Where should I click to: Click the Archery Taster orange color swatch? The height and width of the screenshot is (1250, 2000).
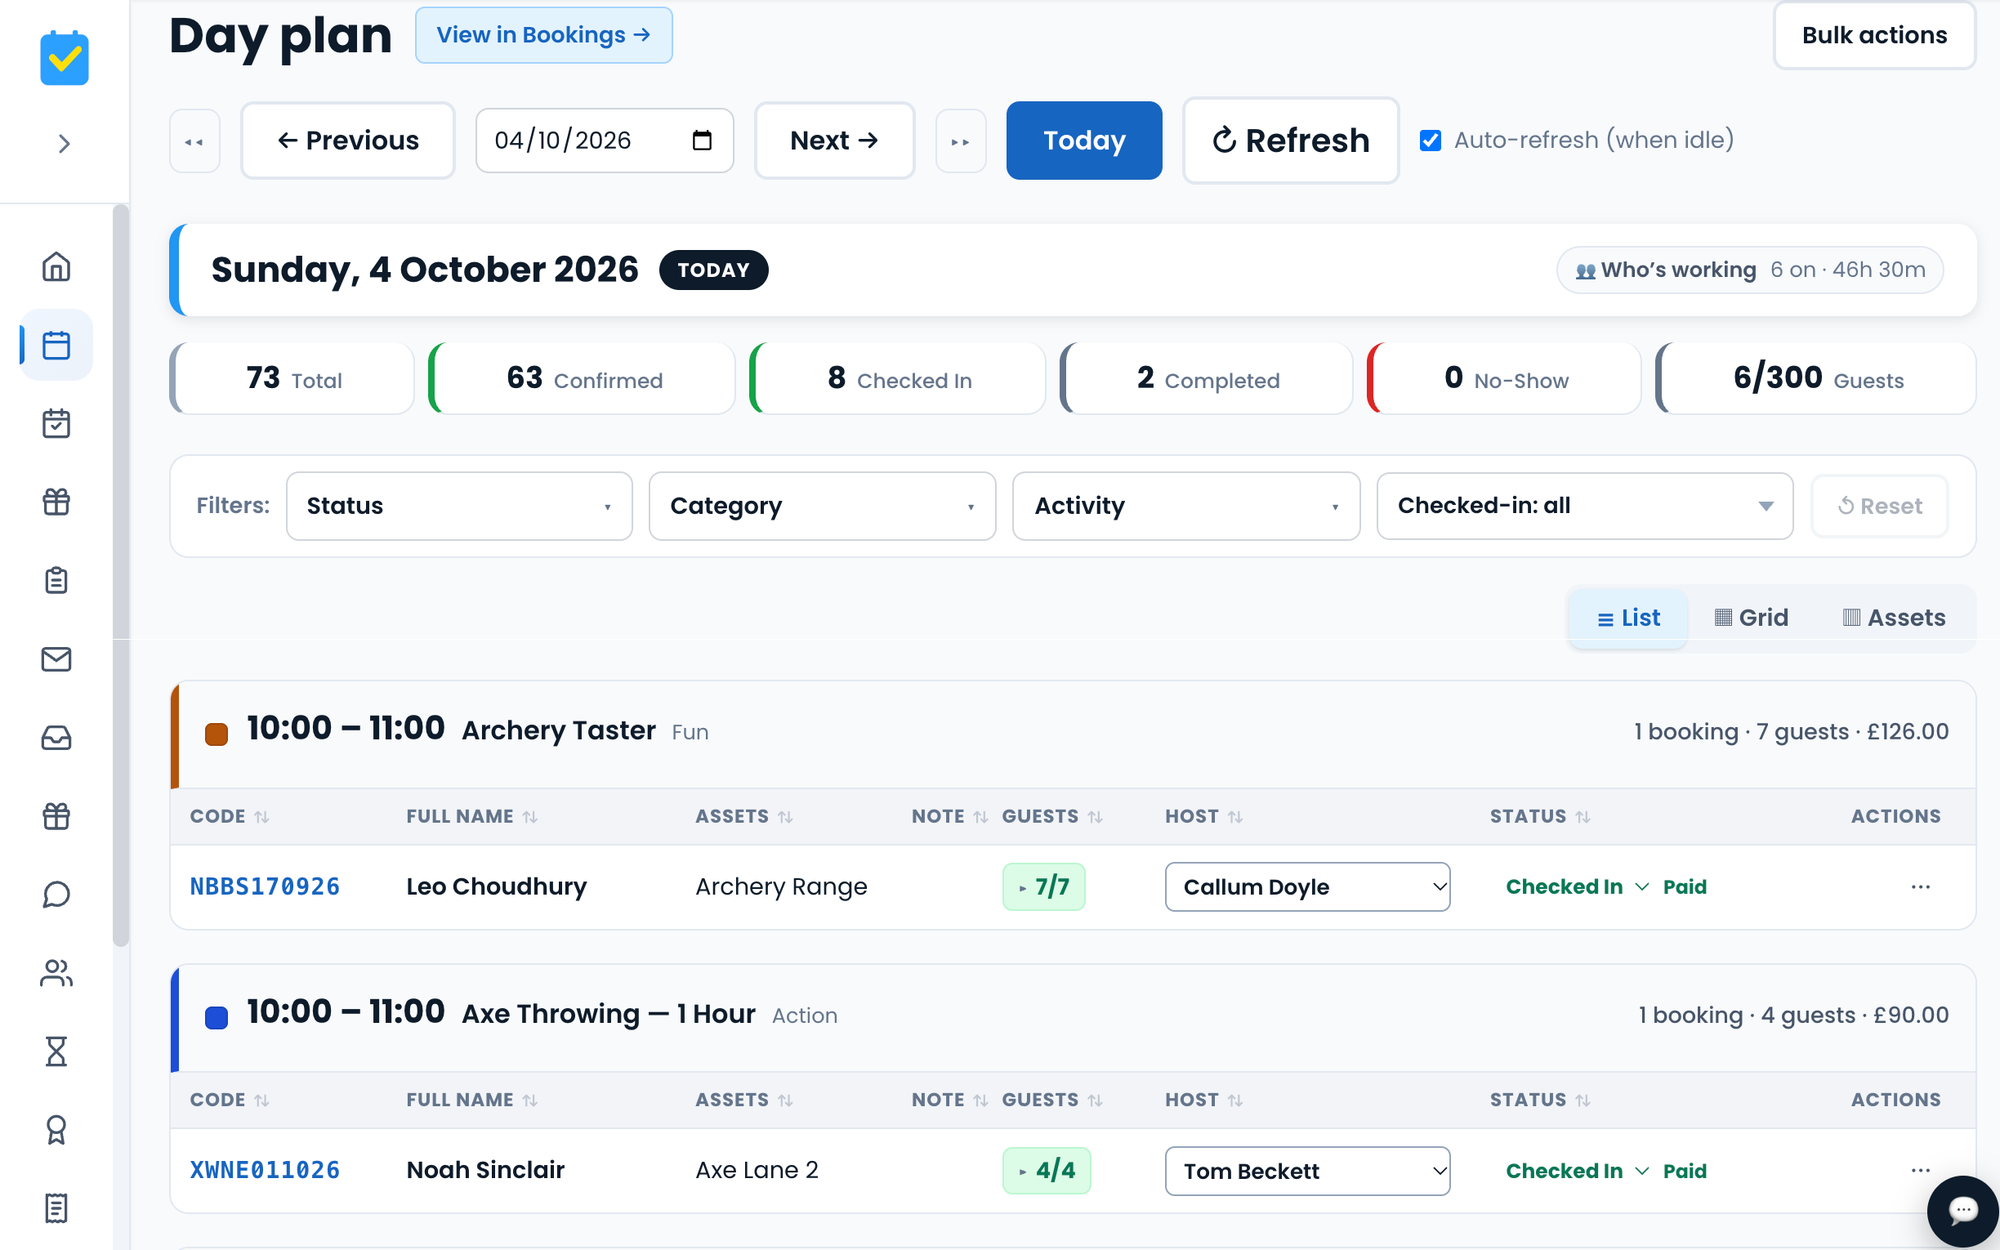click(216, 733)
